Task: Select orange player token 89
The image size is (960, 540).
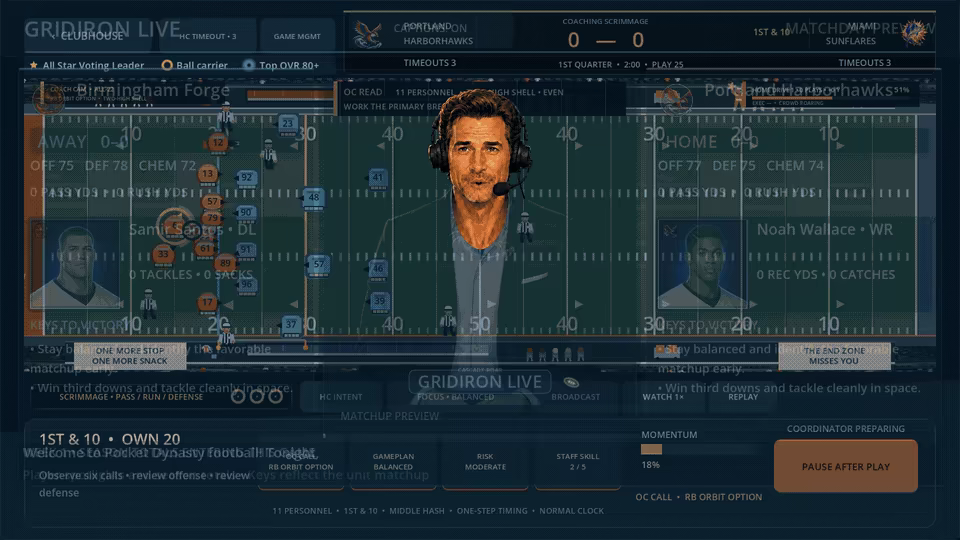Action: pos(225,263)
